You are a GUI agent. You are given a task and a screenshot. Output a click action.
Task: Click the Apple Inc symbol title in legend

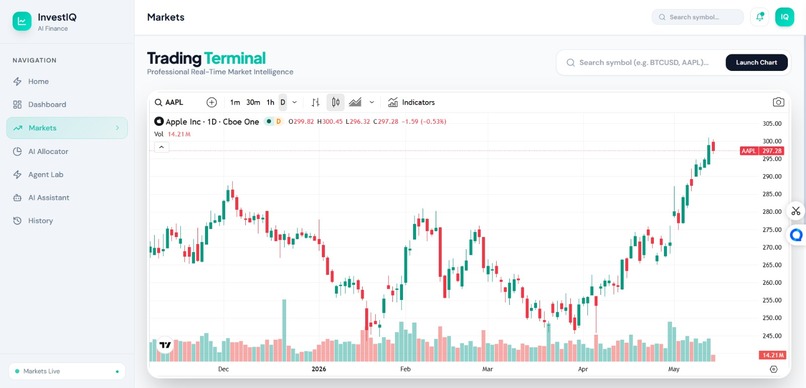click(x=212, y=122)
